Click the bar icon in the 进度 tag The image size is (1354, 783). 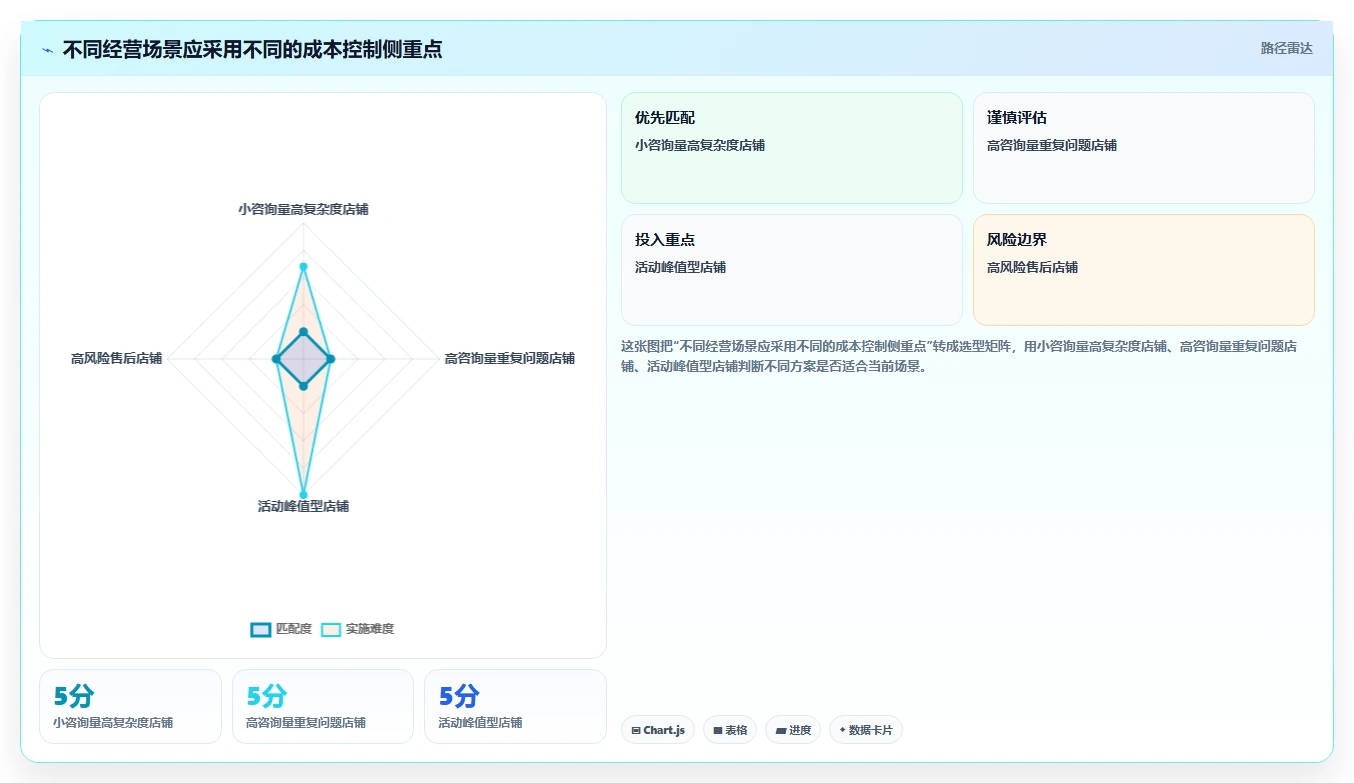(x=780, y=731)
